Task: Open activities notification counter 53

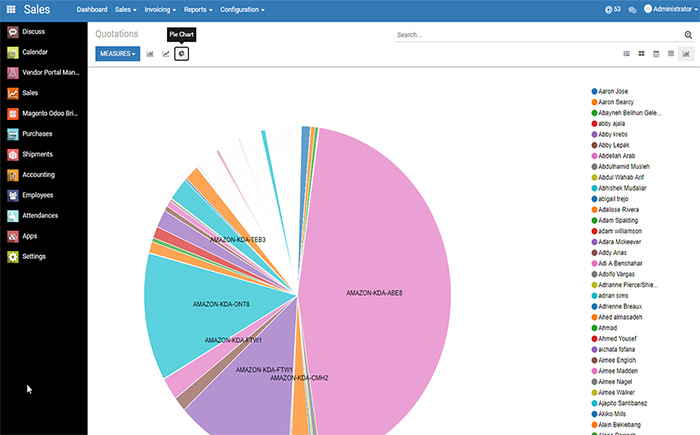Action: click(612, 9)
